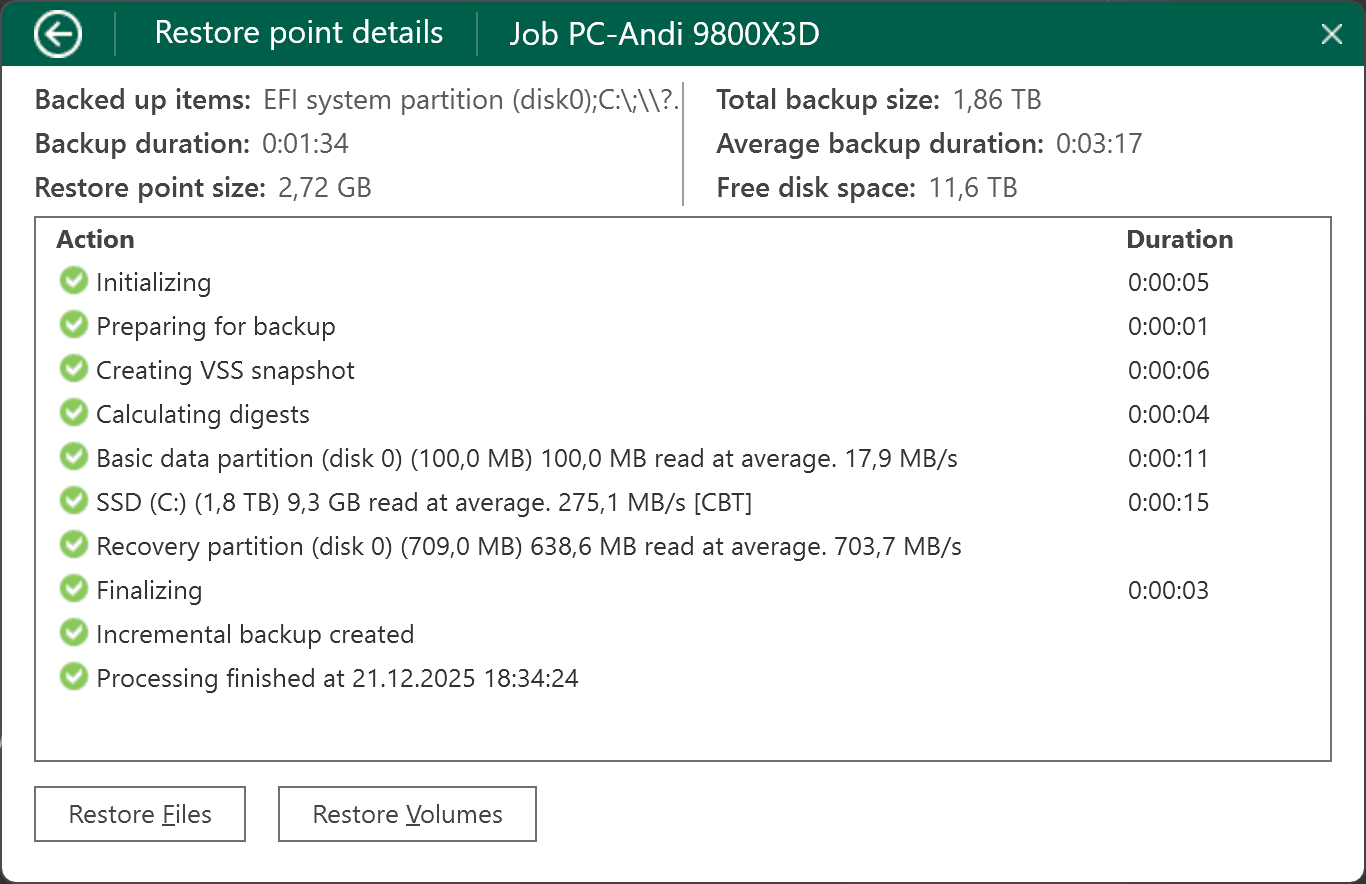Click the green icon next to Finalizing
This screenshot has height=884, width=1366.
click(x=73, y=589)
